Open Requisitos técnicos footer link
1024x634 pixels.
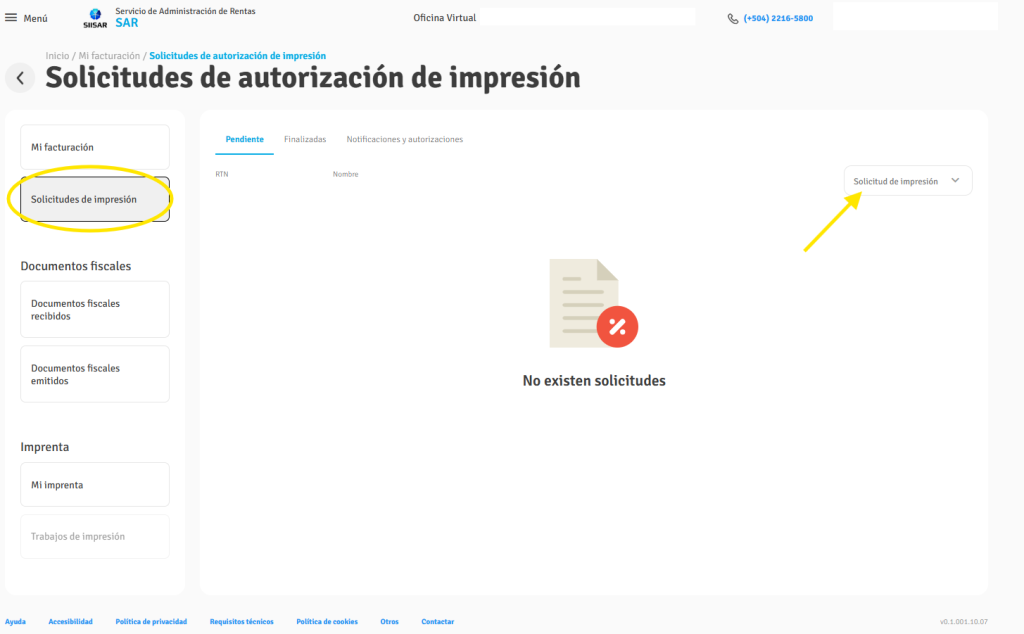pyautogui.click(x=242, y=622)
